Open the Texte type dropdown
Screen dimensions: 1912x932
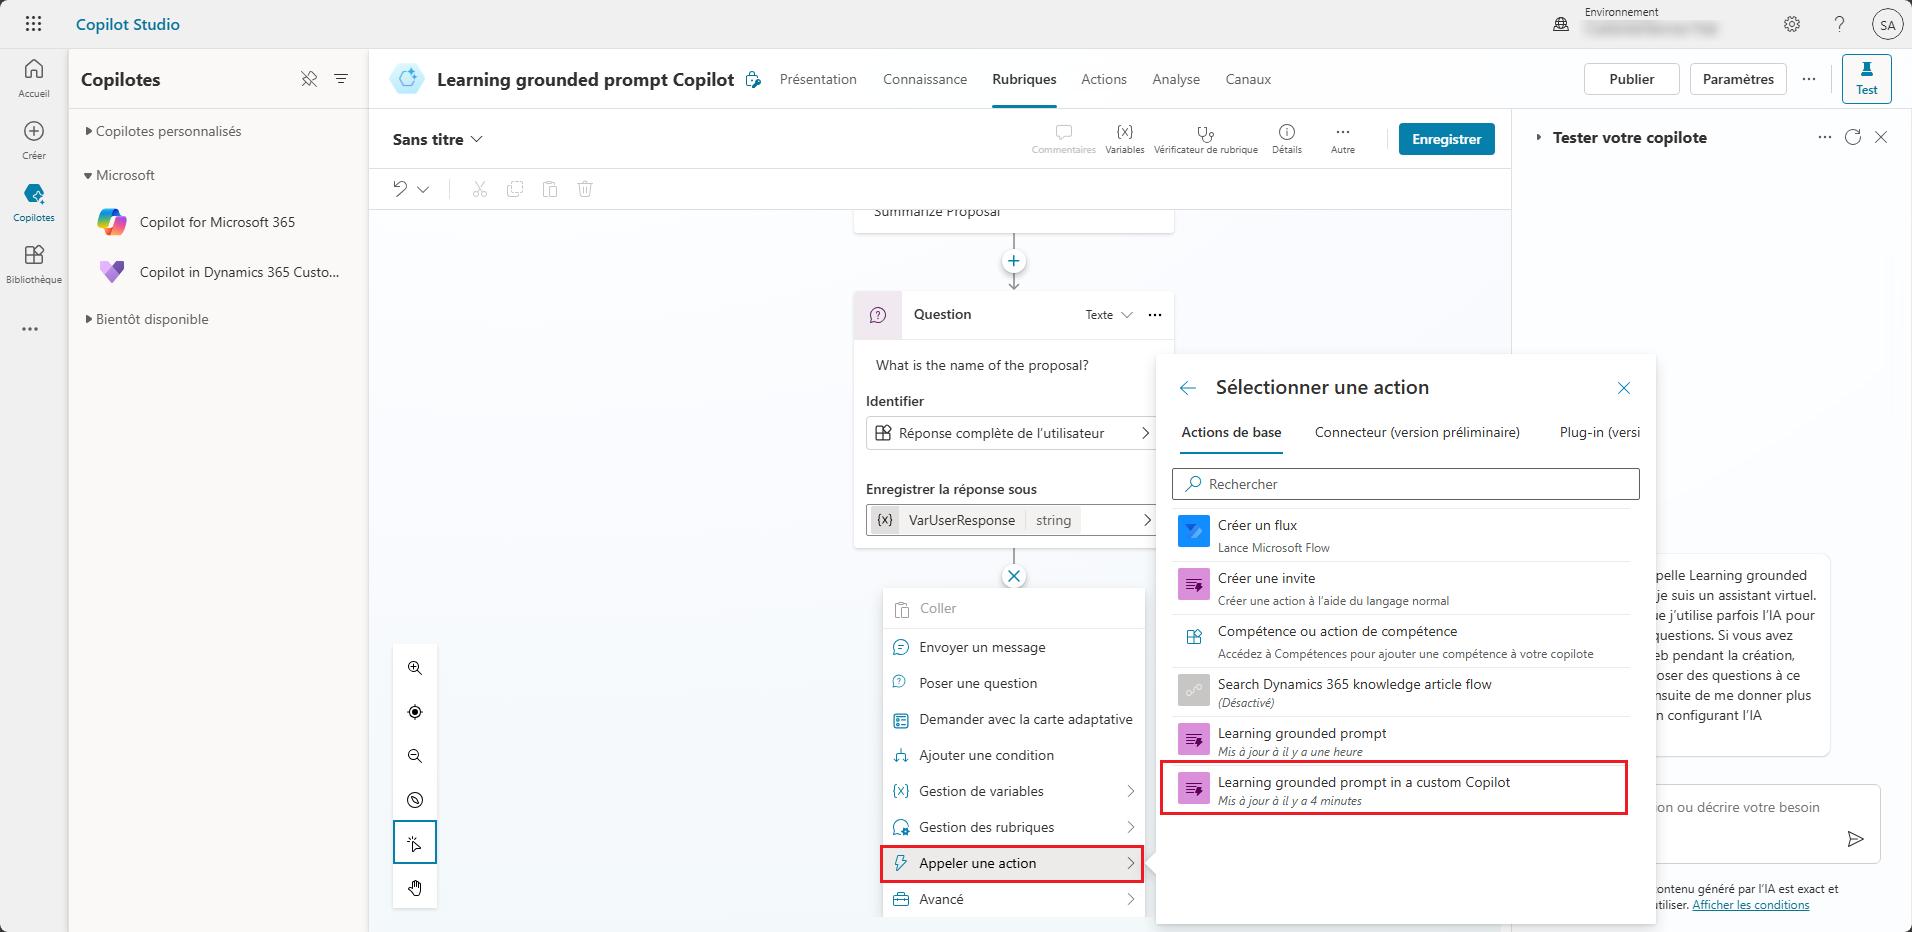tap(1109, 315)
